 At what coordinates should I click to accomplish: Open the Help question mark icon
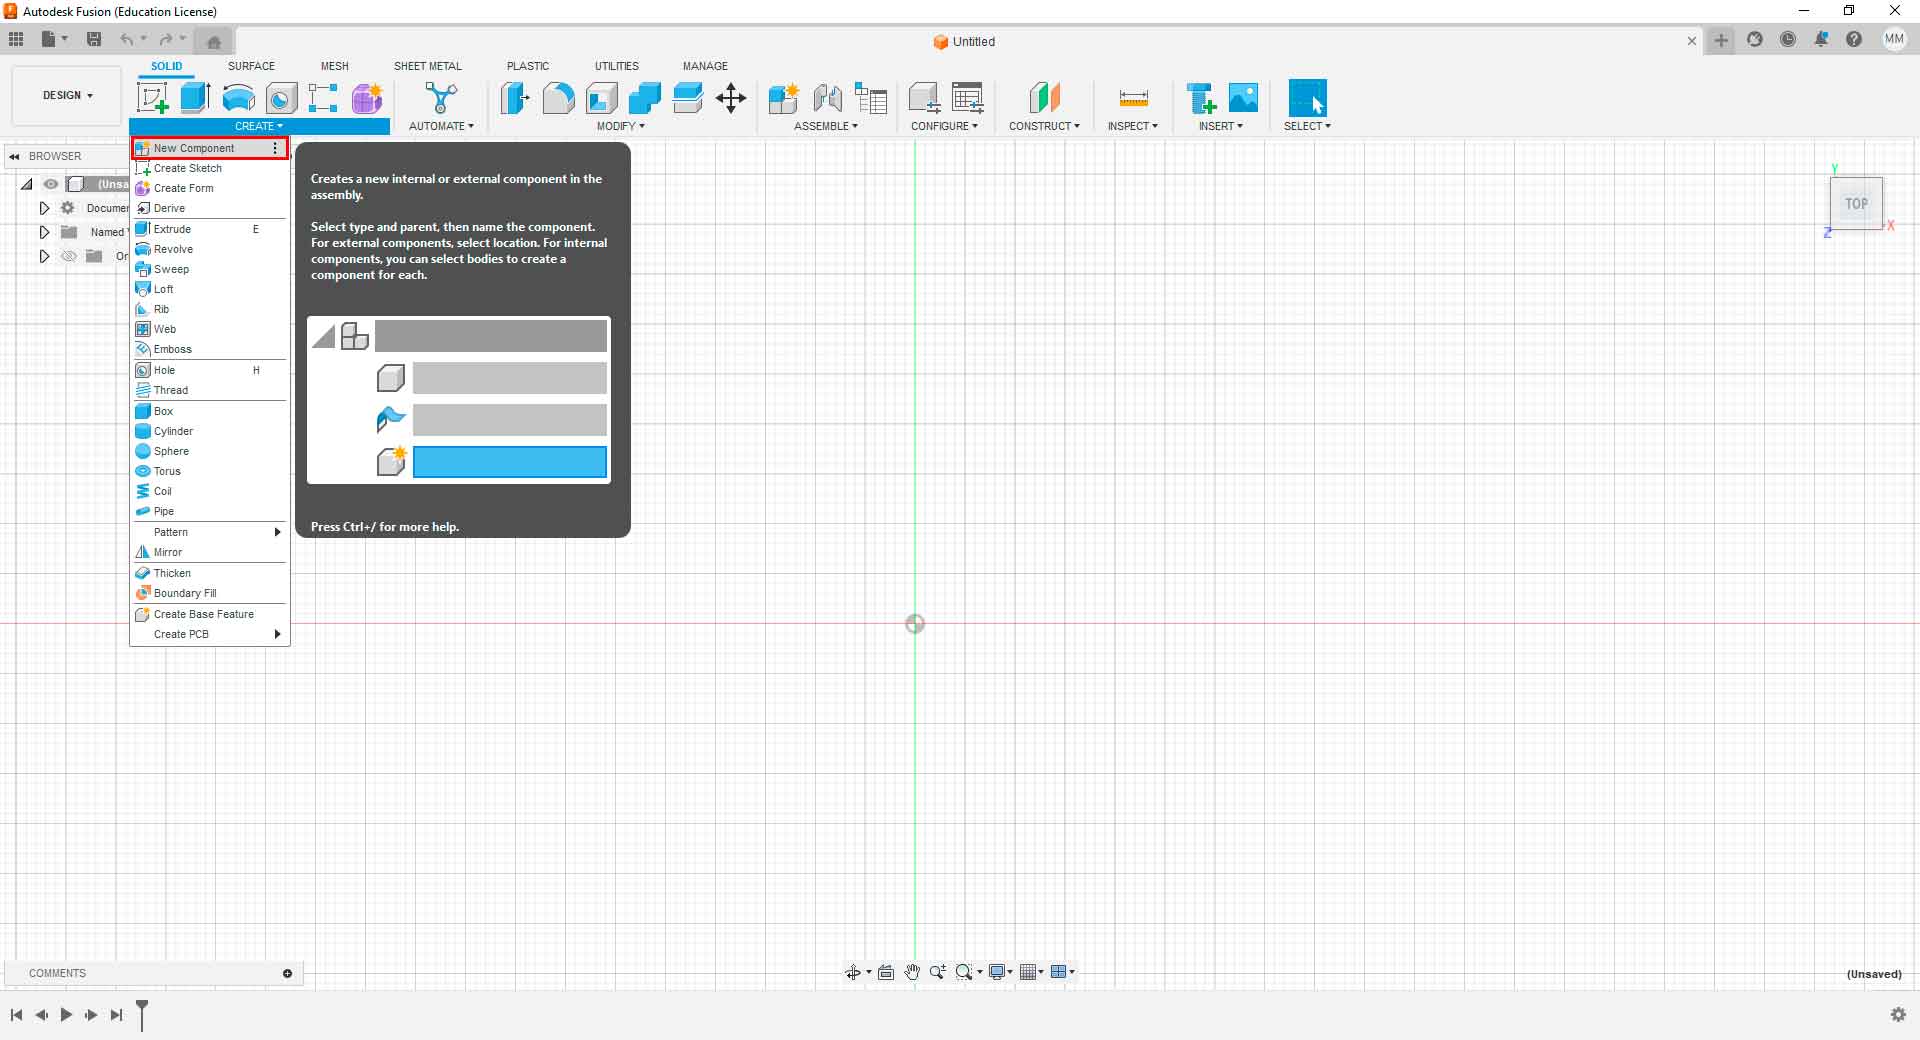tap(1854, 40)
